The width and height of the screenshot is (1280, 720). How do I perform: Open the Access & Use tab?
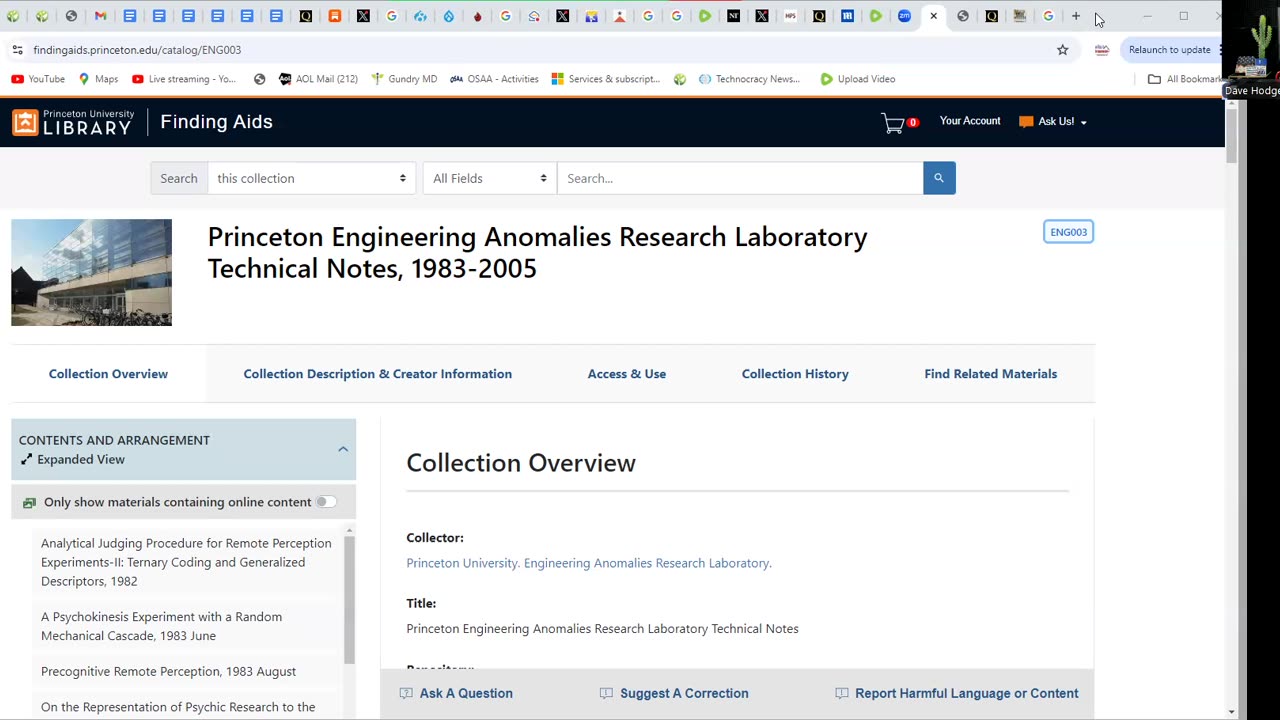tap(627, 374)
